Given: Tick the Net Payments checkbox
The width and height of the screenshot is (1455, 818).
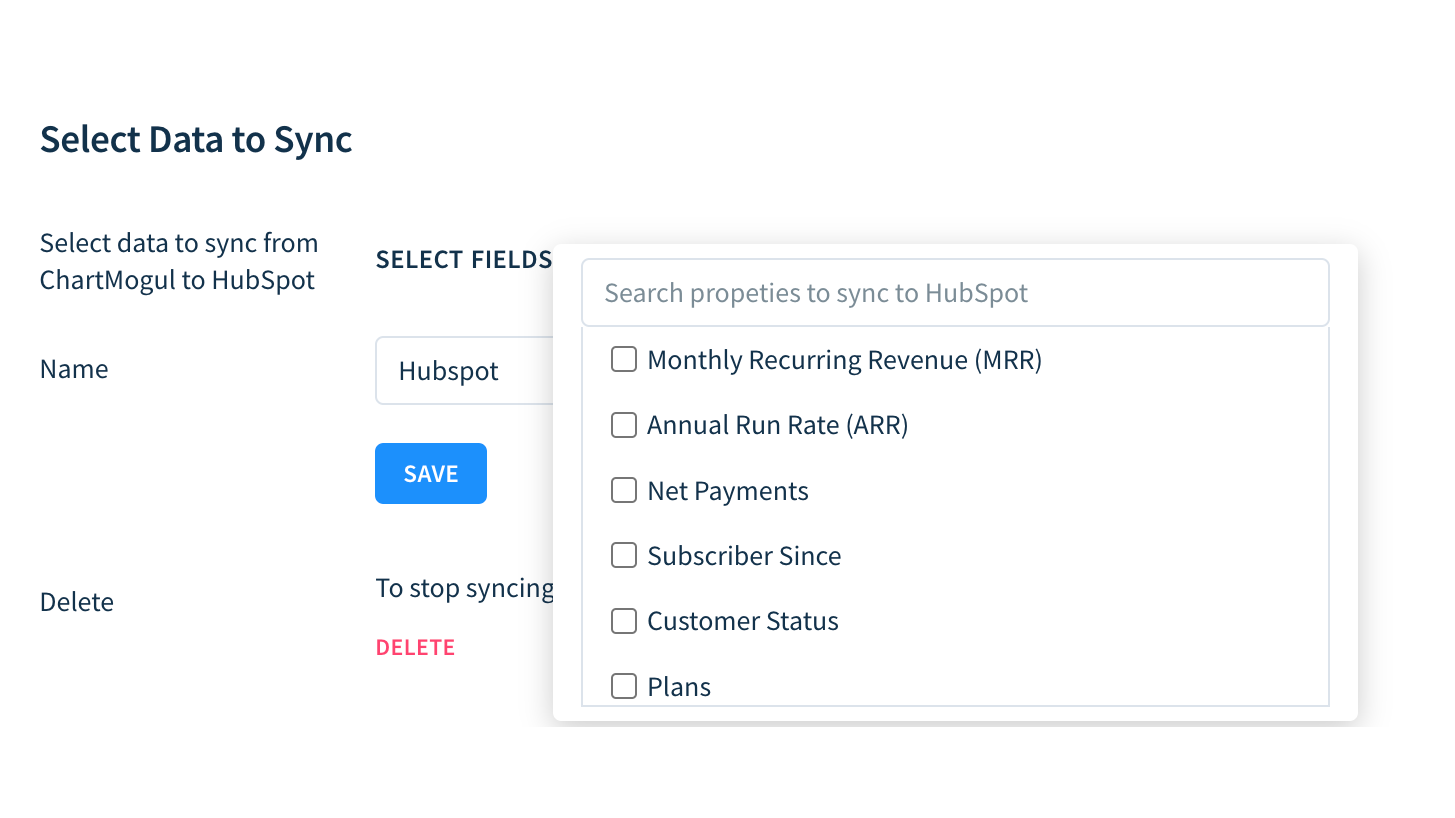Looking at the screenshot, I should [x=624, y=490].
